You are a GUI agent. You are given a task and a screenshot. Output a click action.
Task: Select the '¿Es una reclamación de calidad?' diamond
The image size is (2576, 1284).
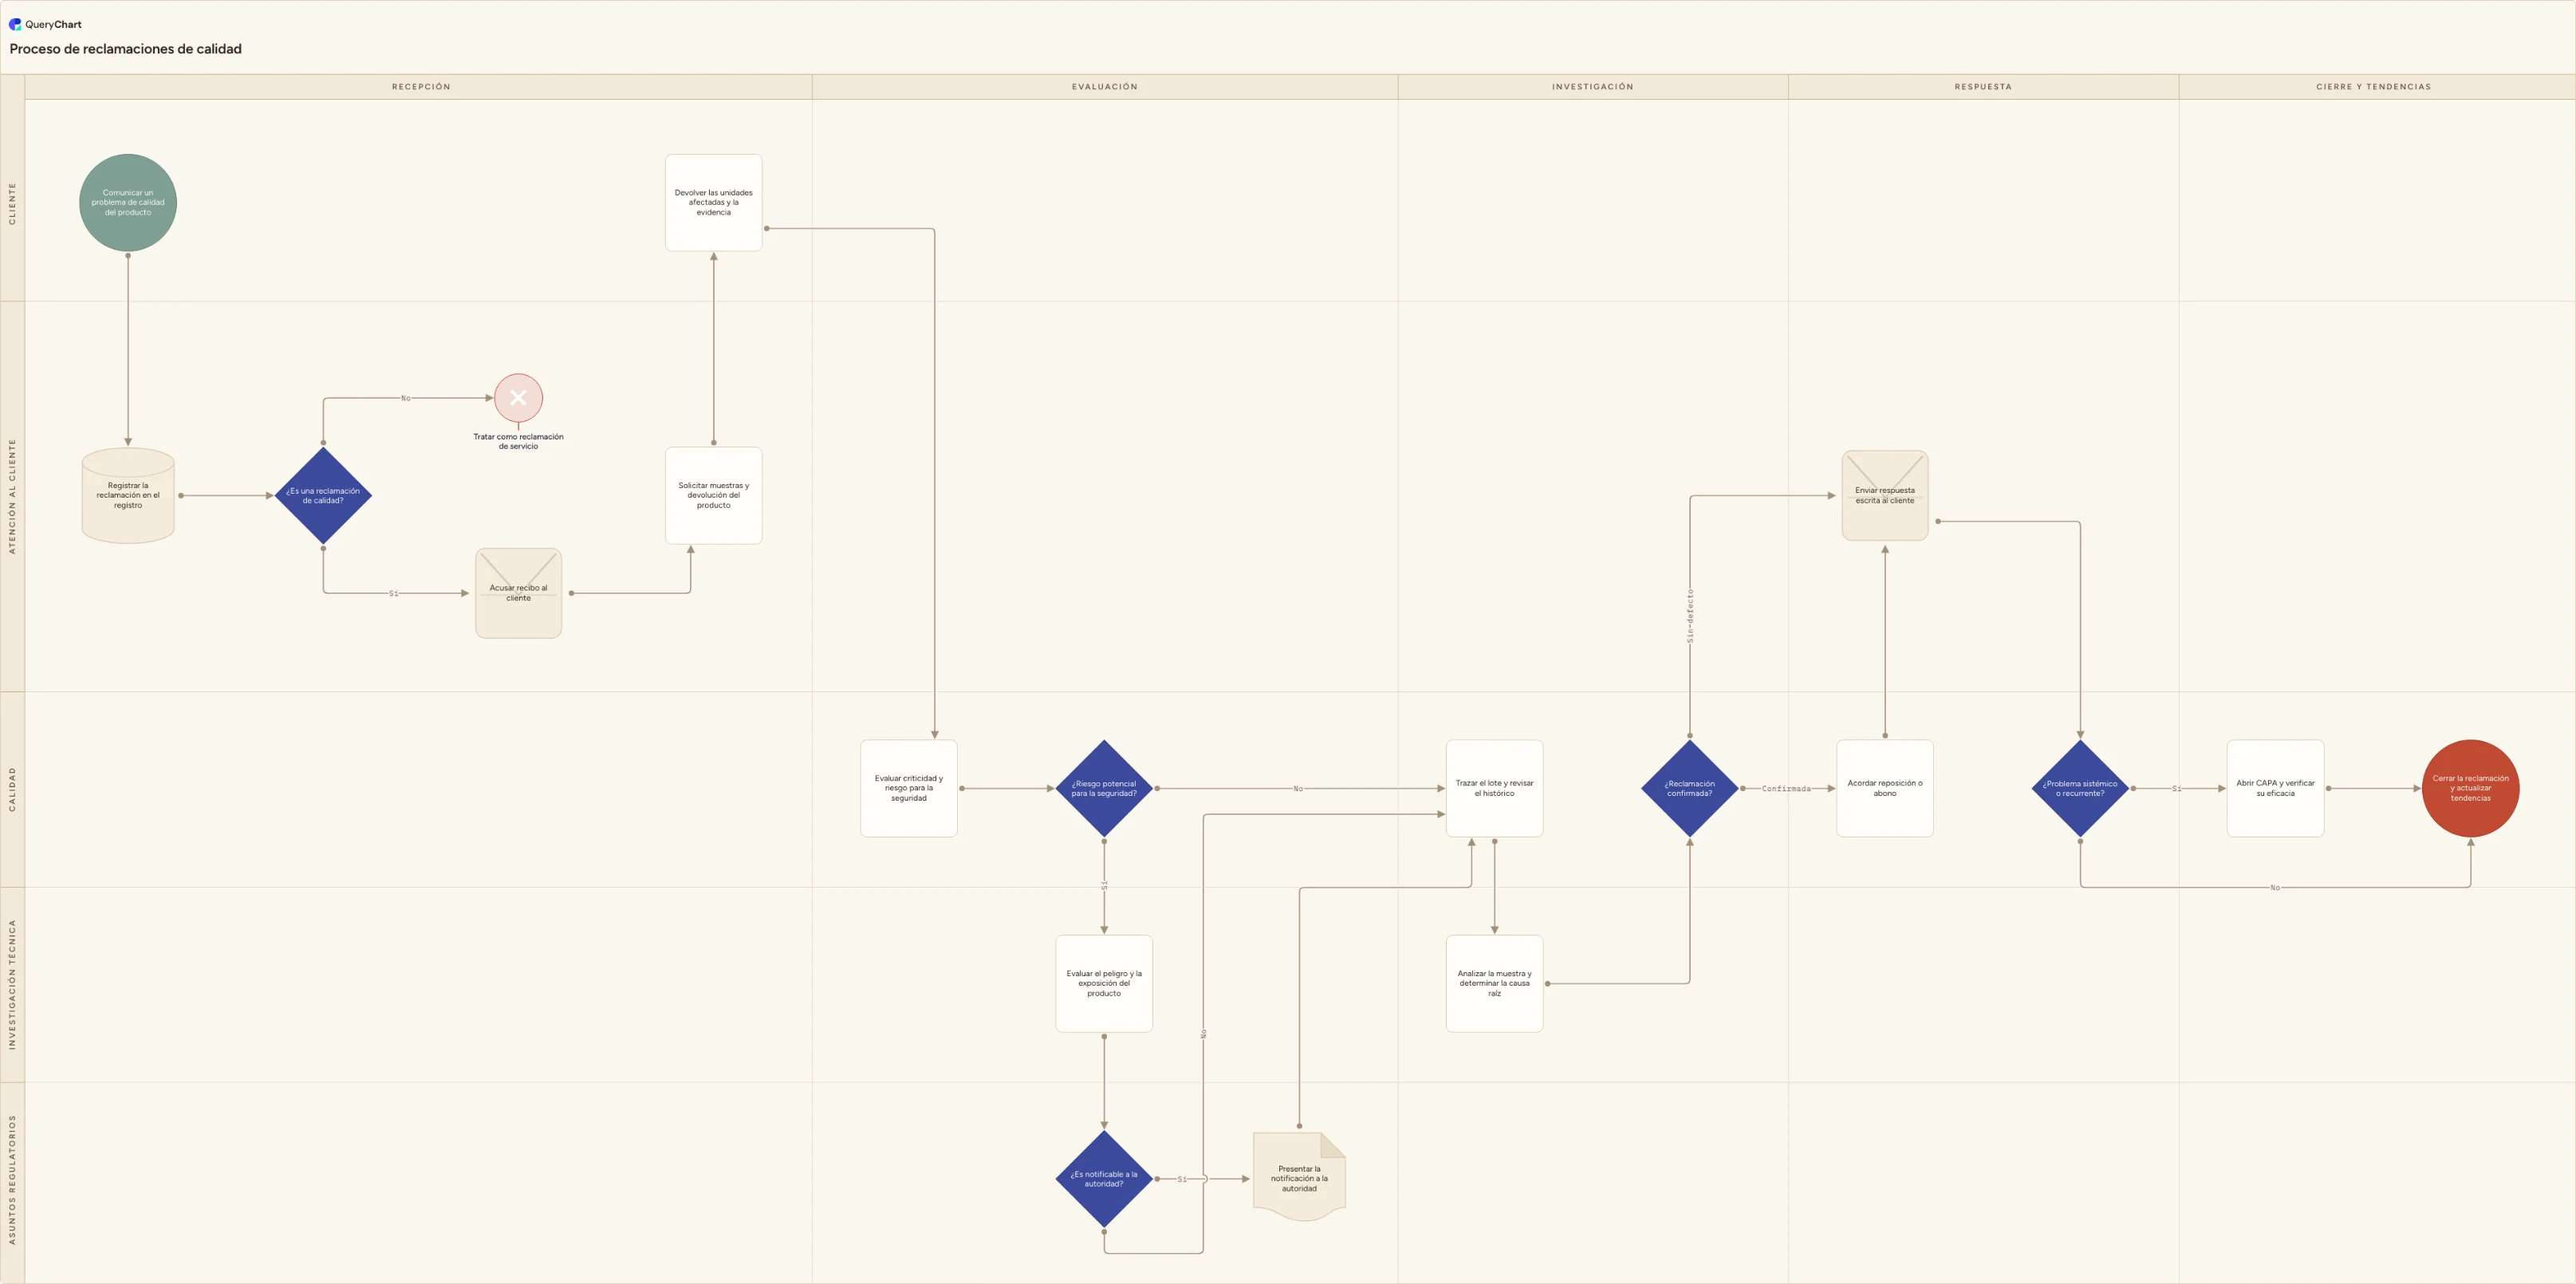[323, 495]
